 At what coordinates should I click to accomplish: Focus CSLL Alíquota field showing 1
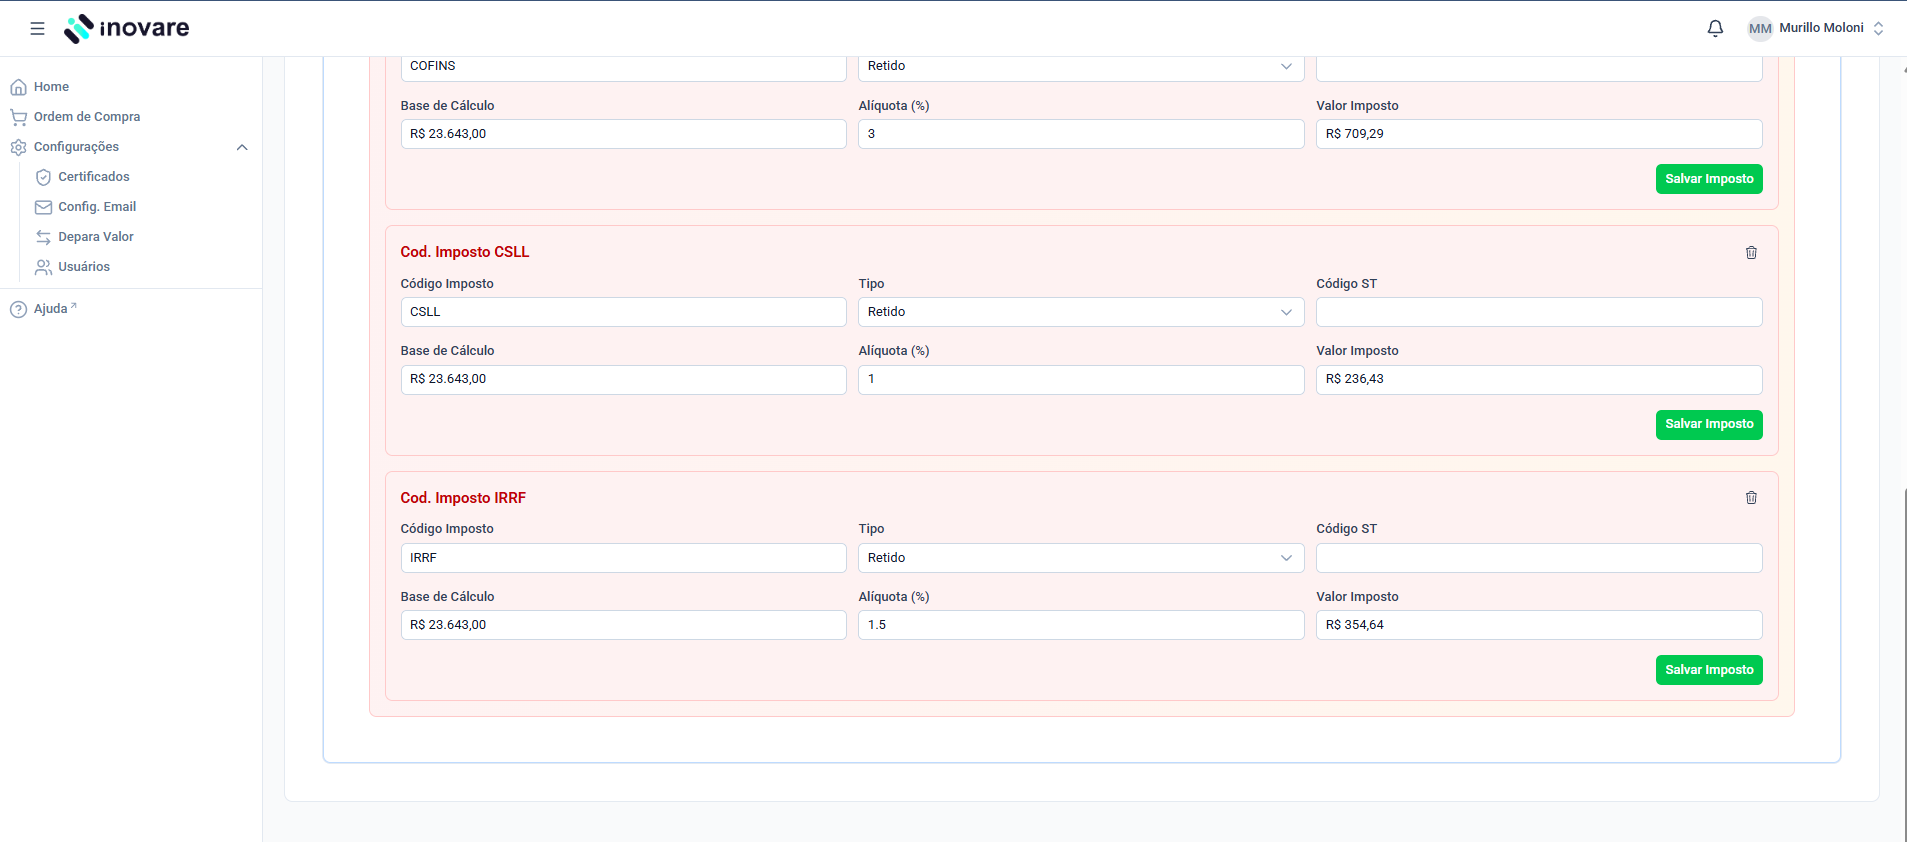tap(1081, 380)
